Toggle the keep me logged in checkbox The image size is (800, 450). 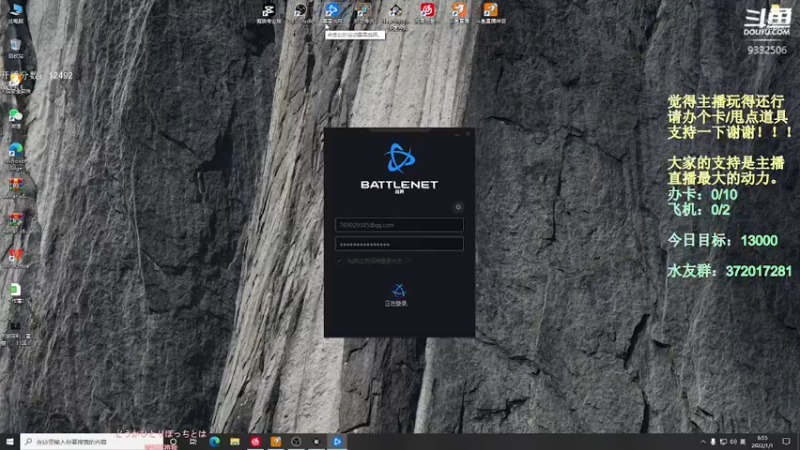click(x=339, y=261)
